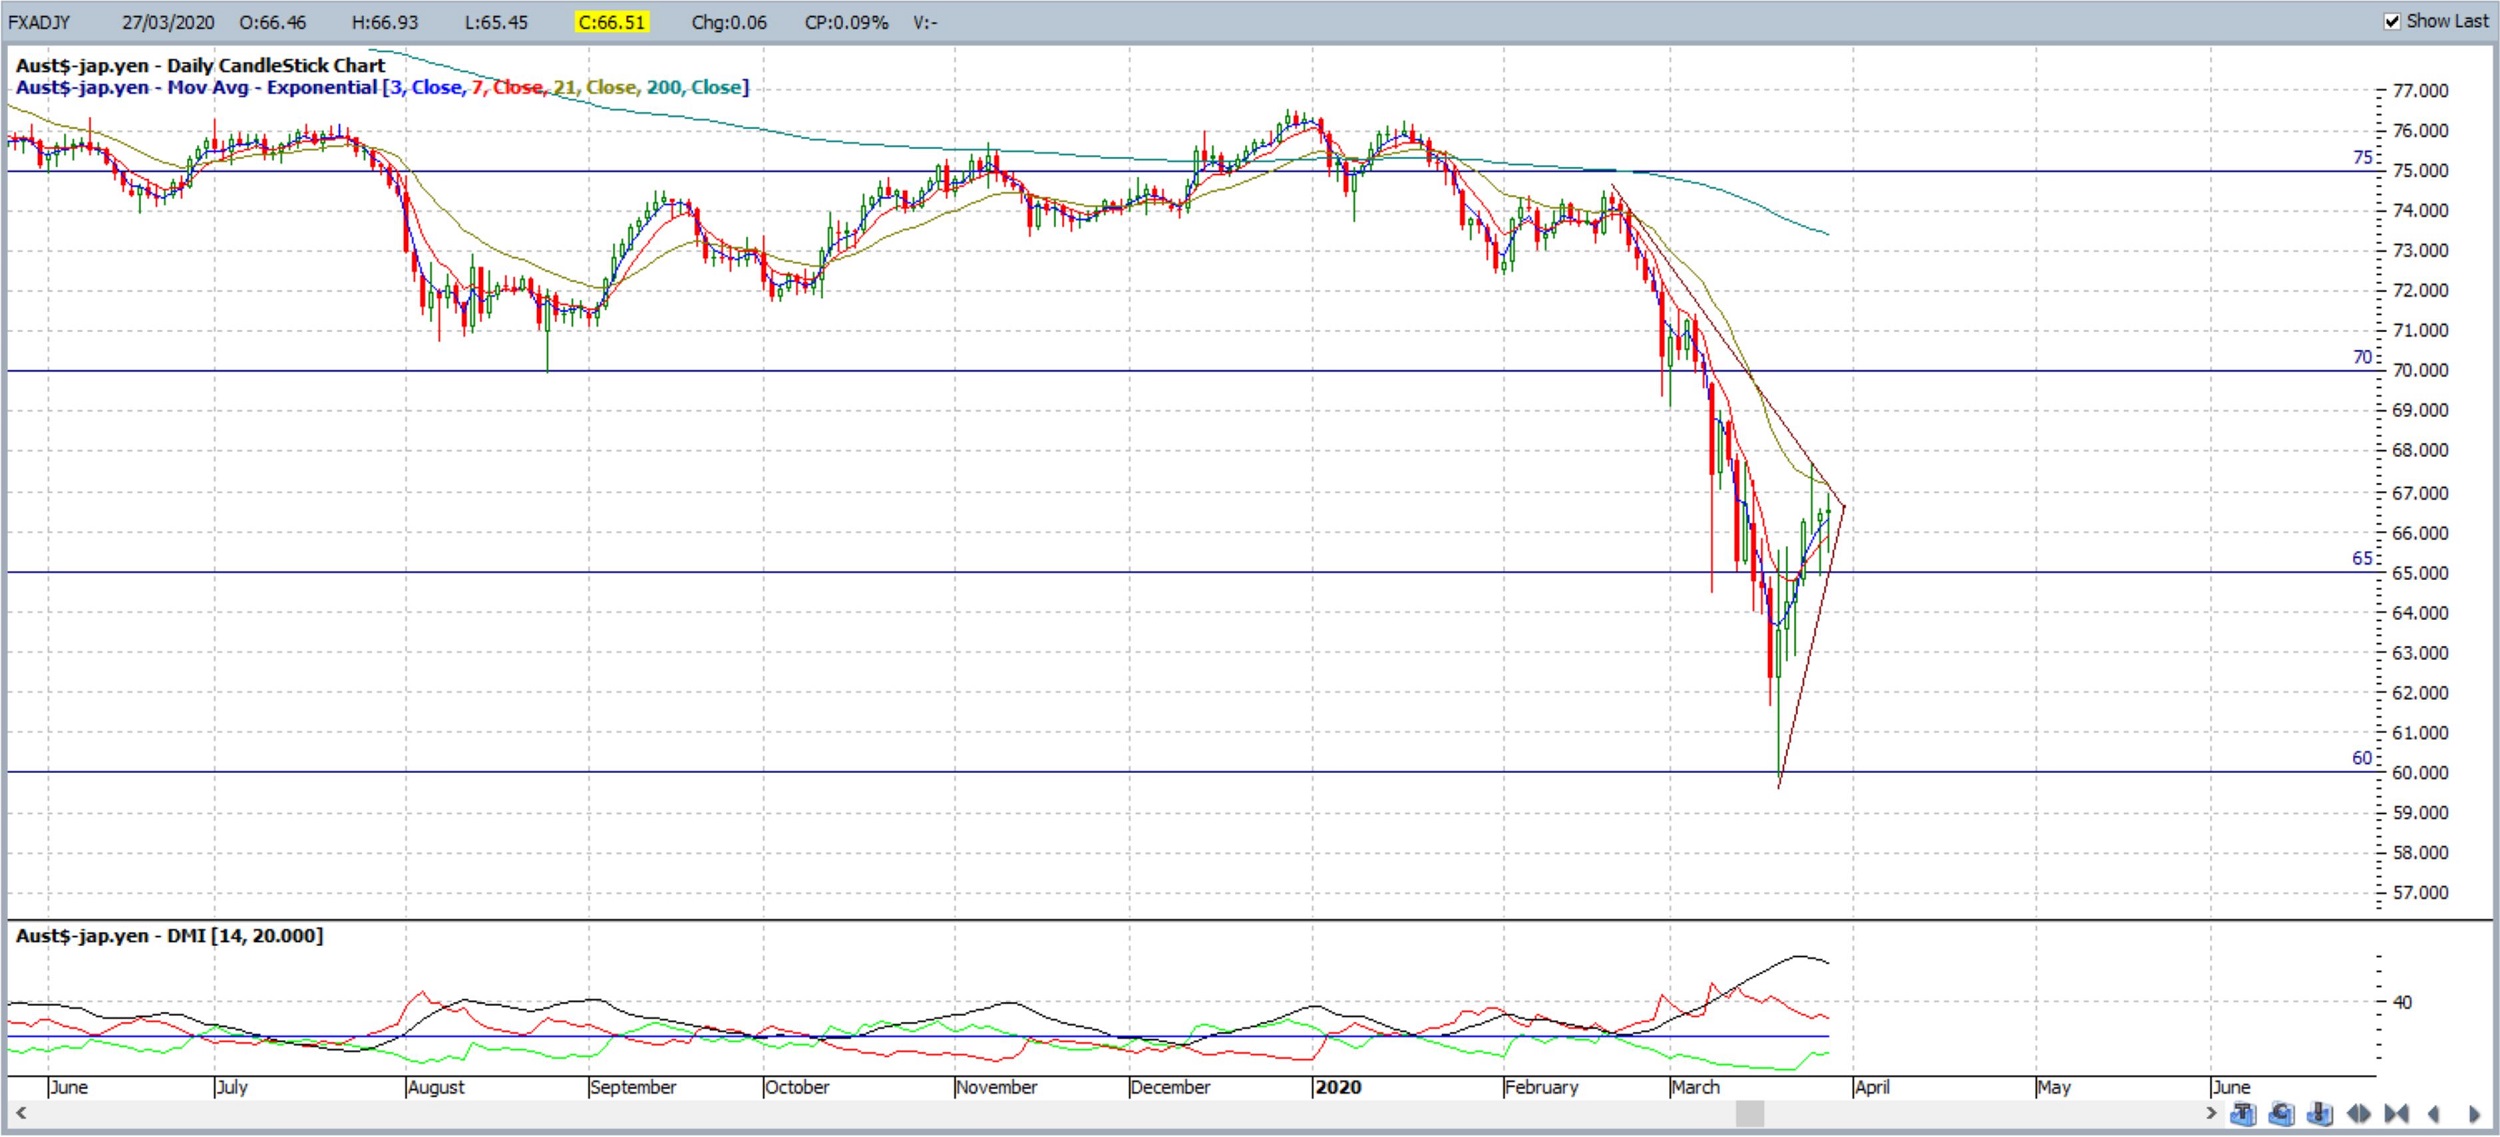Click the Daily CandleStick Chart title
2500x1137 pixels.
(x=200, y=65)
